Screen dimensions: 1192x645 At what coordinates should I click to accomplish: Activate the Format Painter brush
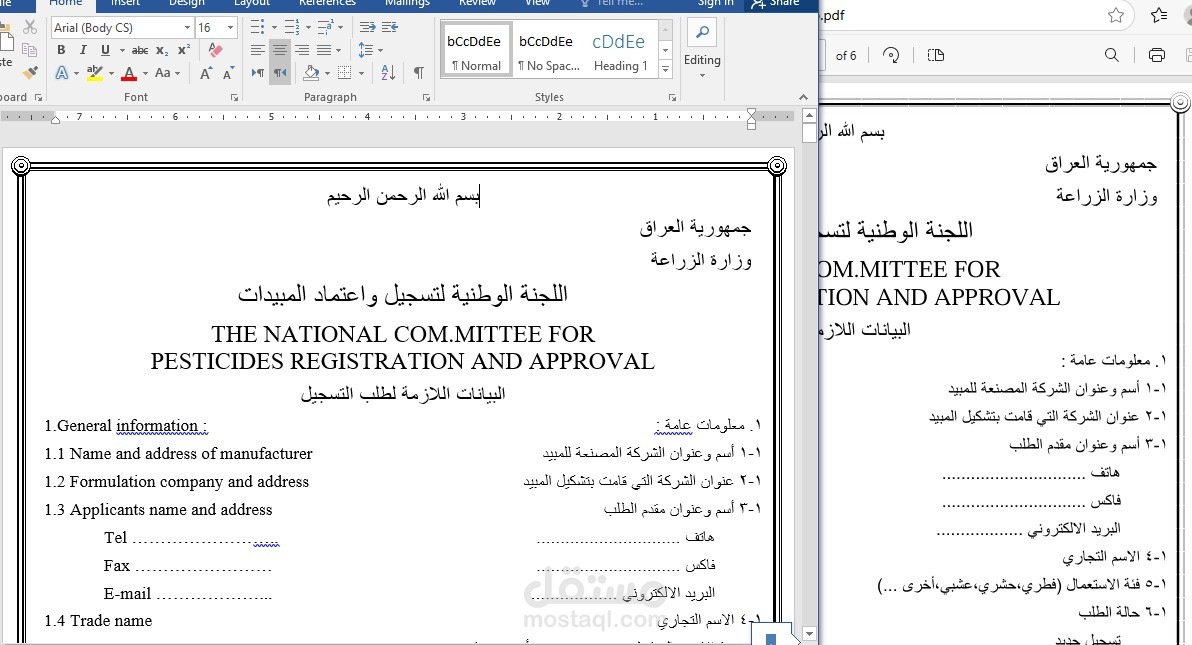30,73
